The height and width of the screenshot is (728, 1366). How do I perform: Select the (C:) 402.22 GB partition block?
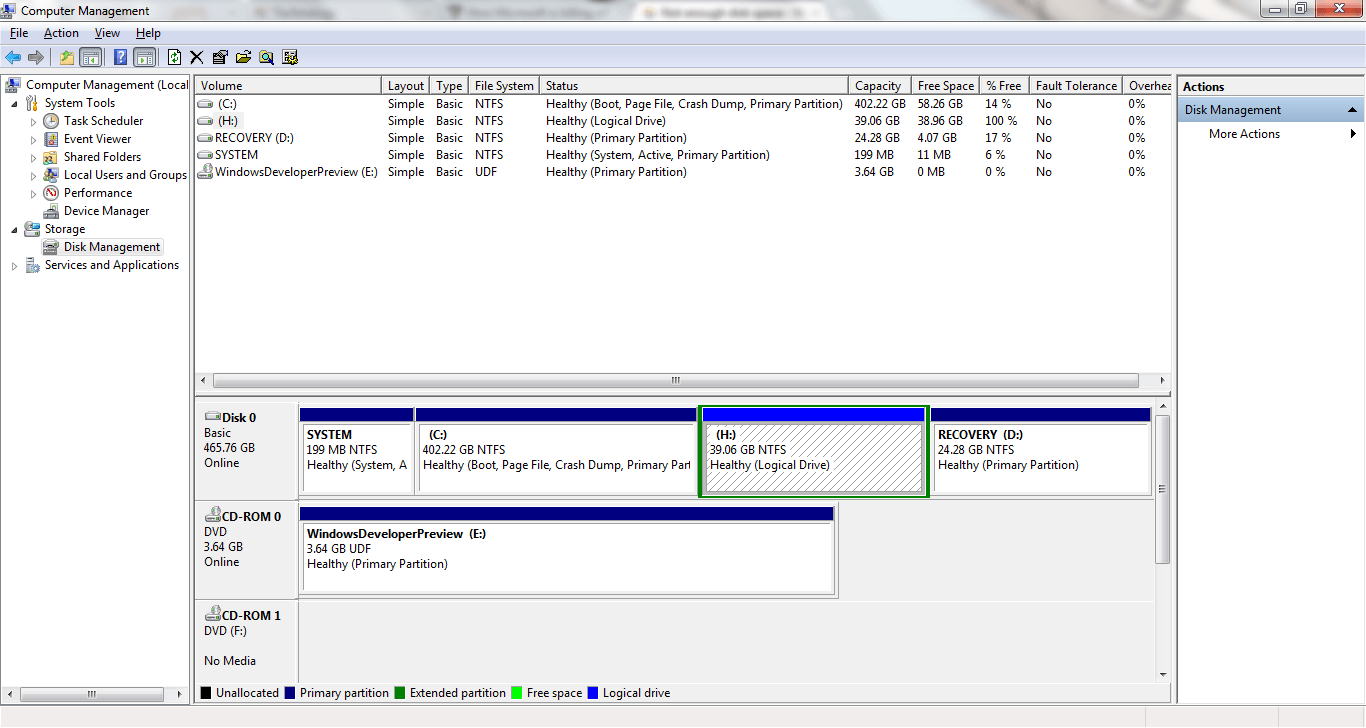[555, 450]
